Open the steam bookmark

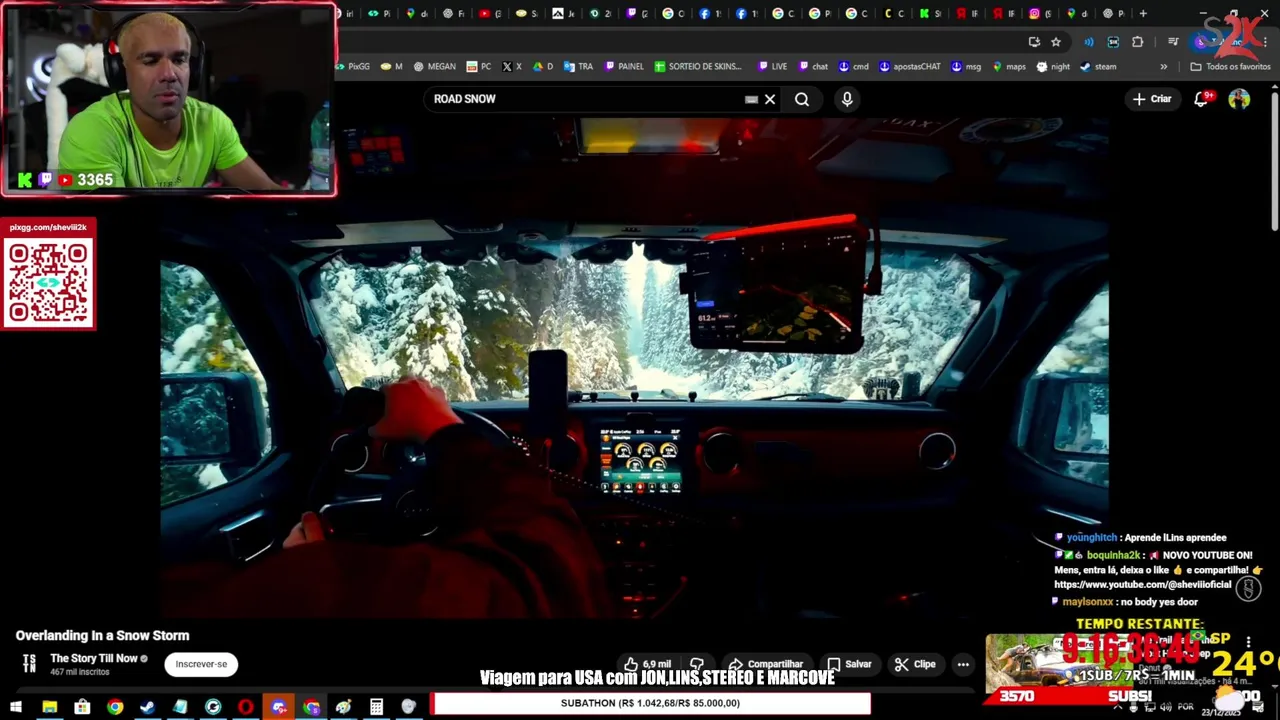[x=1098, y=66]
